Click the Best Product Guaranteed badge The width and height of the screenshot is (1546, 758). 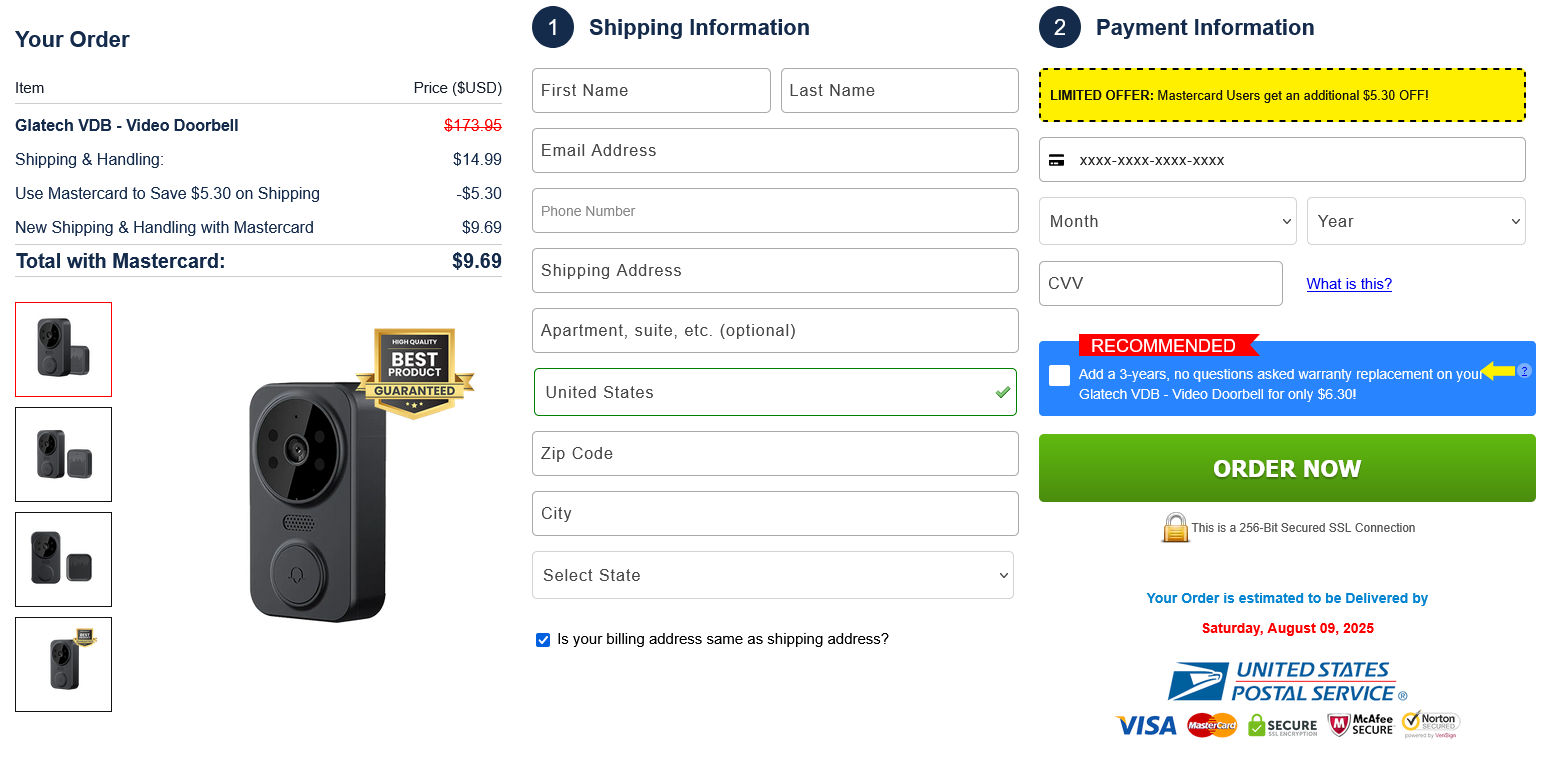click(414, 372)
